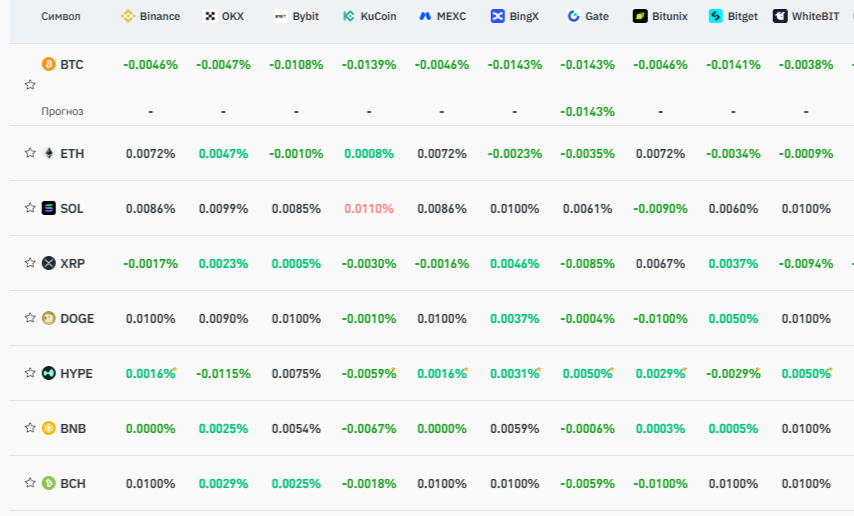
Task: Click the Gate exchange logo icon
Action: tap(574, 16)
